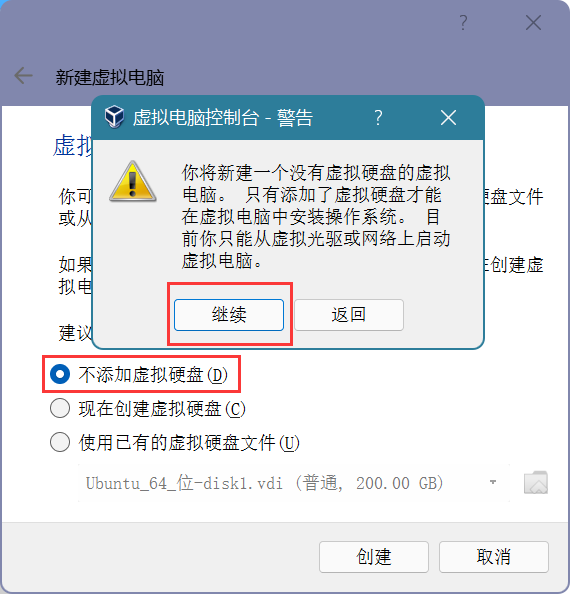Viewport: 570px width, 594px height.
Task: Confirm the warning with 继续 button
Action: 229,315
